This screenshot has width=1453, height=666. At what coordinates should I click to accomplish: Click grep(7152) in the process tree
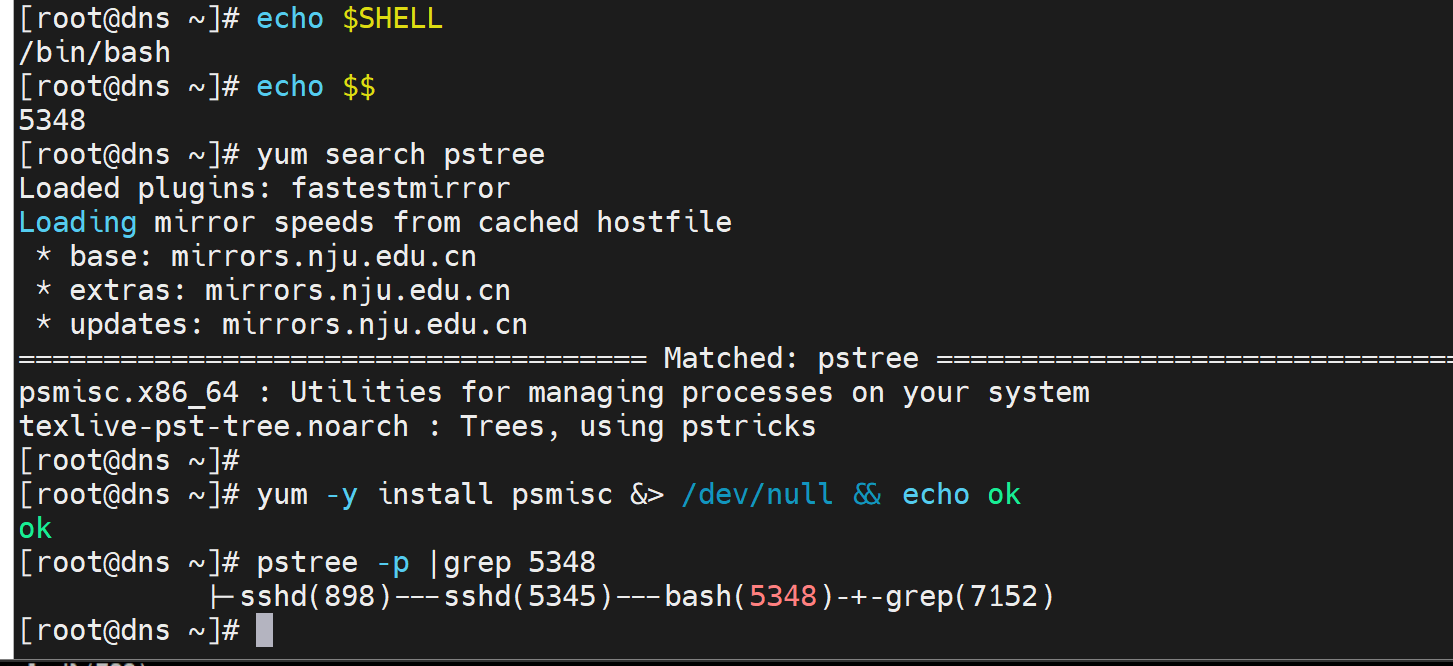970,597
